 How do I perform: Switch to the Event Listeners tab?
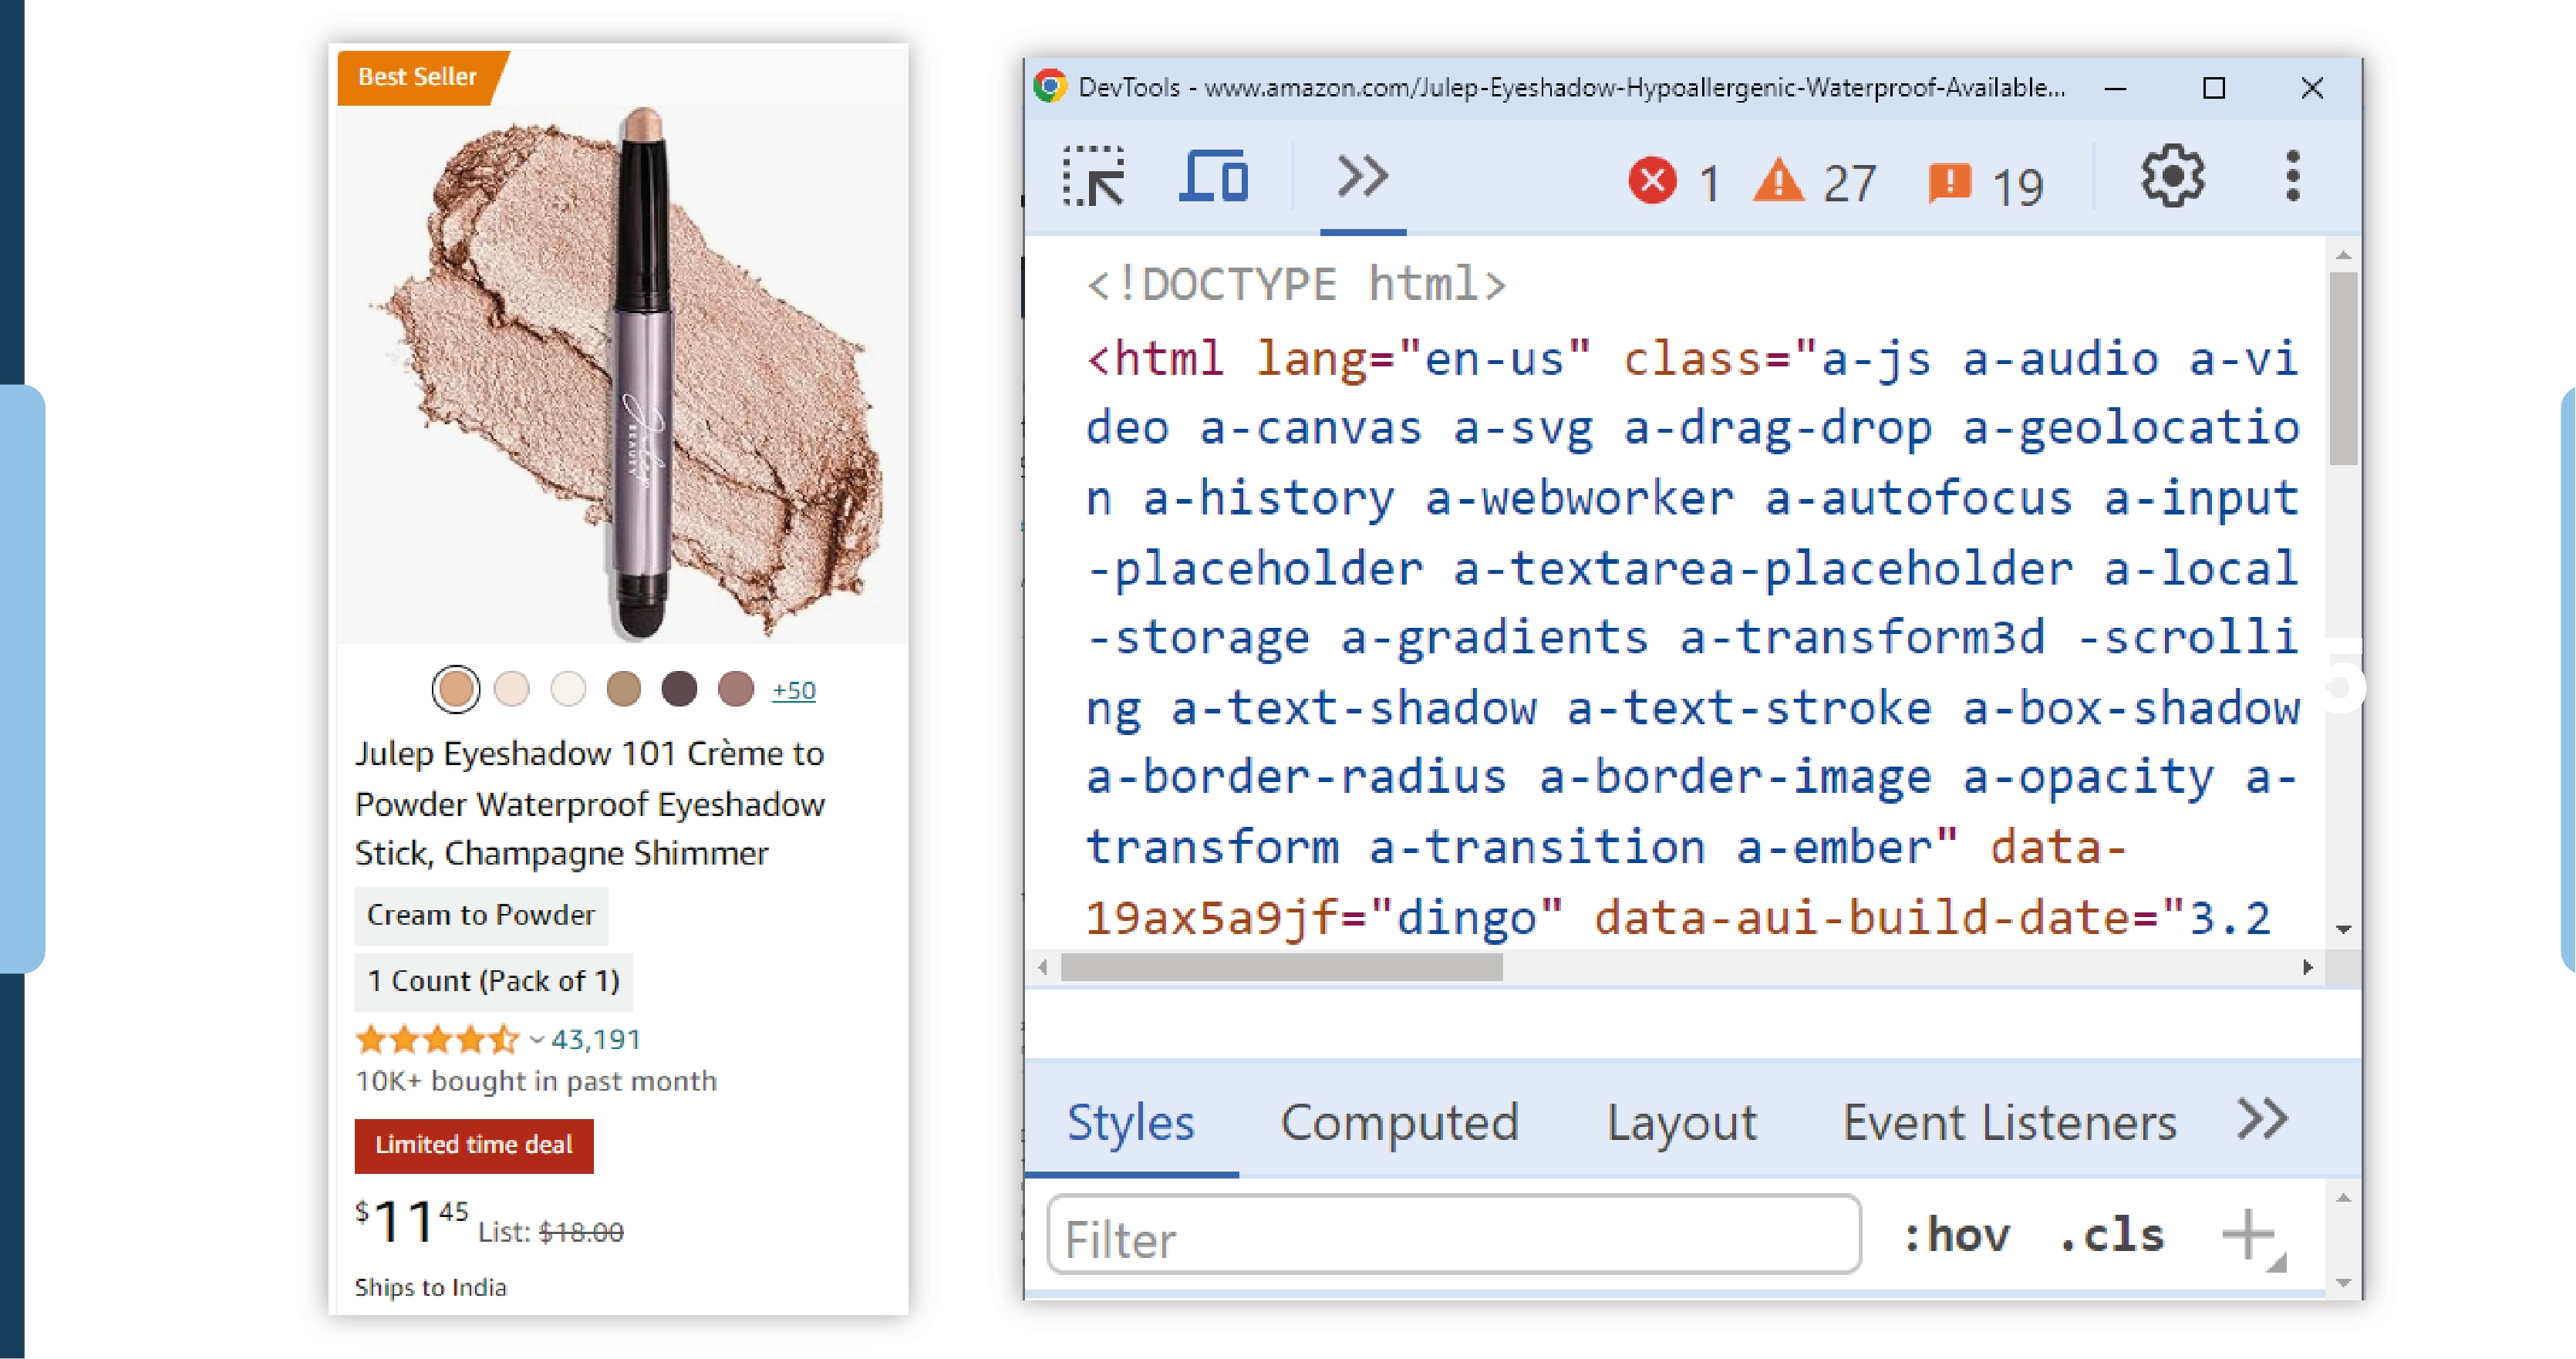click(2009, 1122)
